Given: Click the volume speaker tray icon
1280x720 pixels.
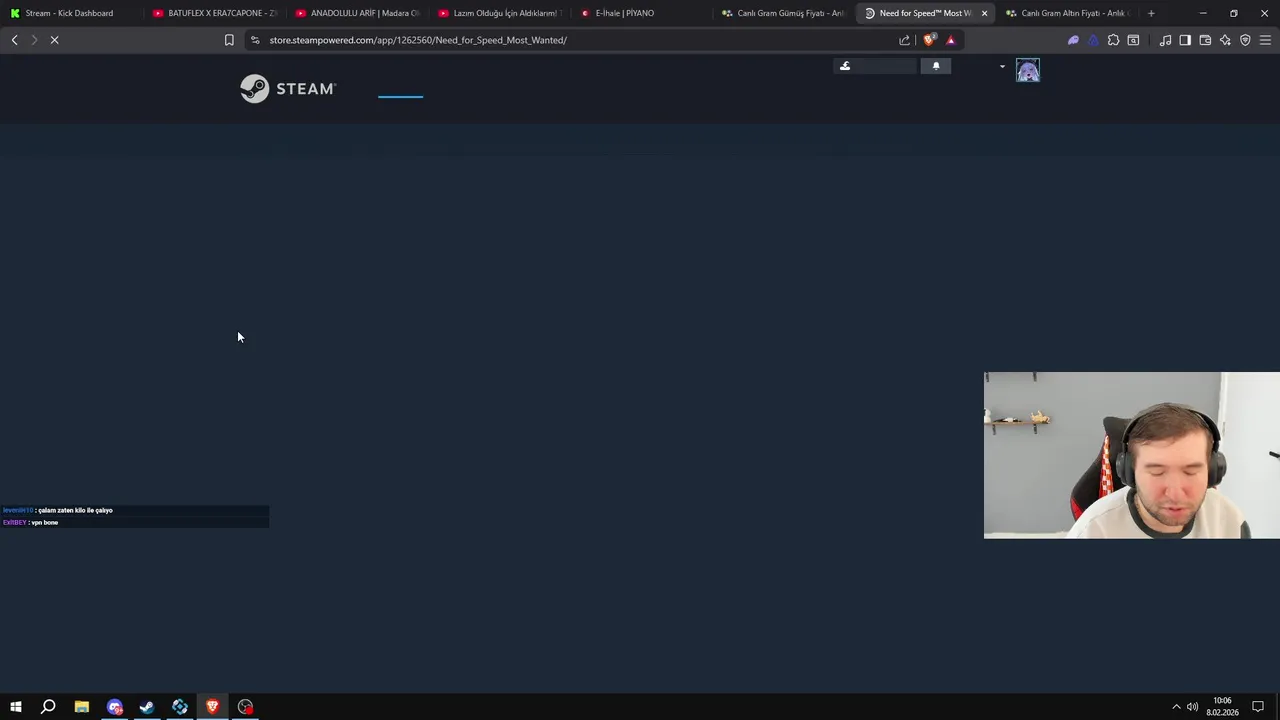Looking at the screenshot, I should (x=1192, y=707).
